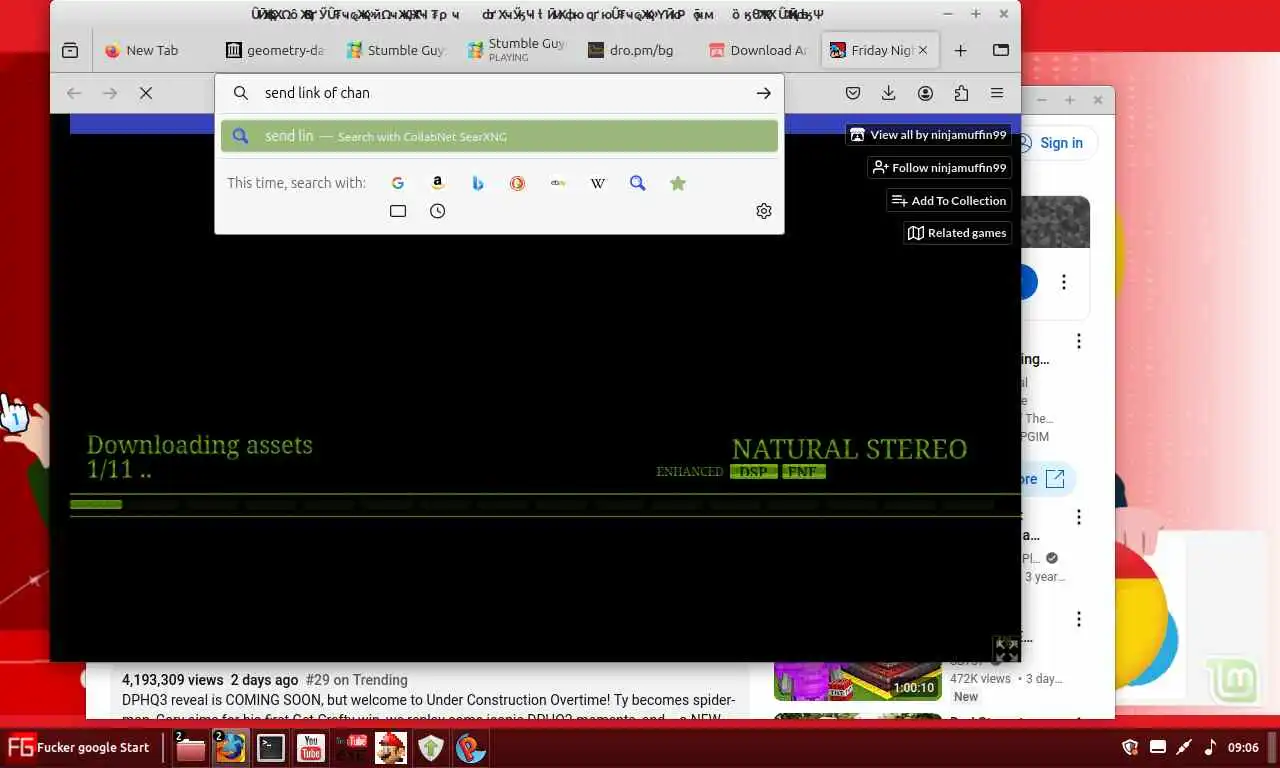The height and width of the screenshot is (768, 1280).
Task: Open the file manager in the taskbar
Action: (190, 748)
